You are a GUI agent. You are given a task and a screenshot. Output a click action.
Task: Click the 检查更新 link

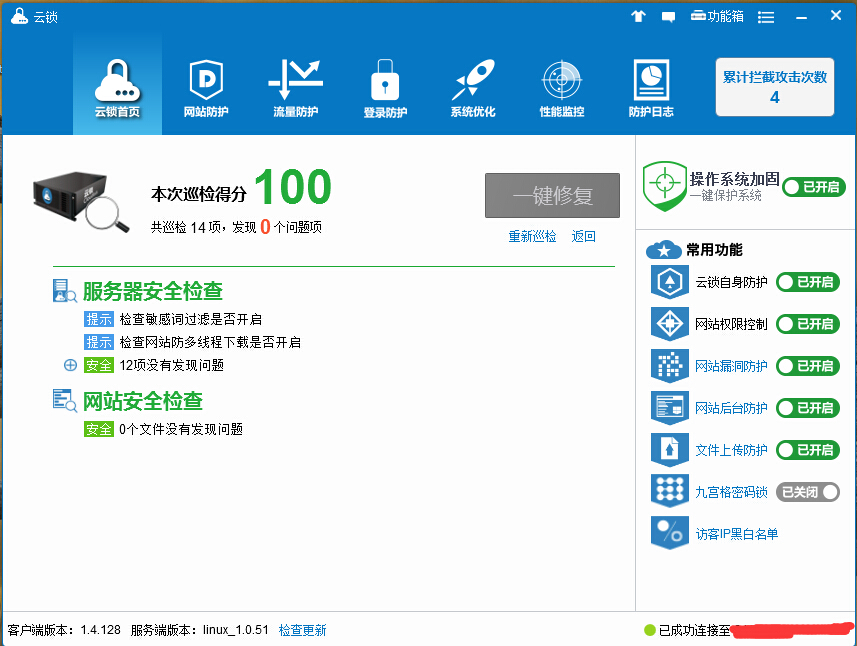pyautogui.click(x=302, y=630)
